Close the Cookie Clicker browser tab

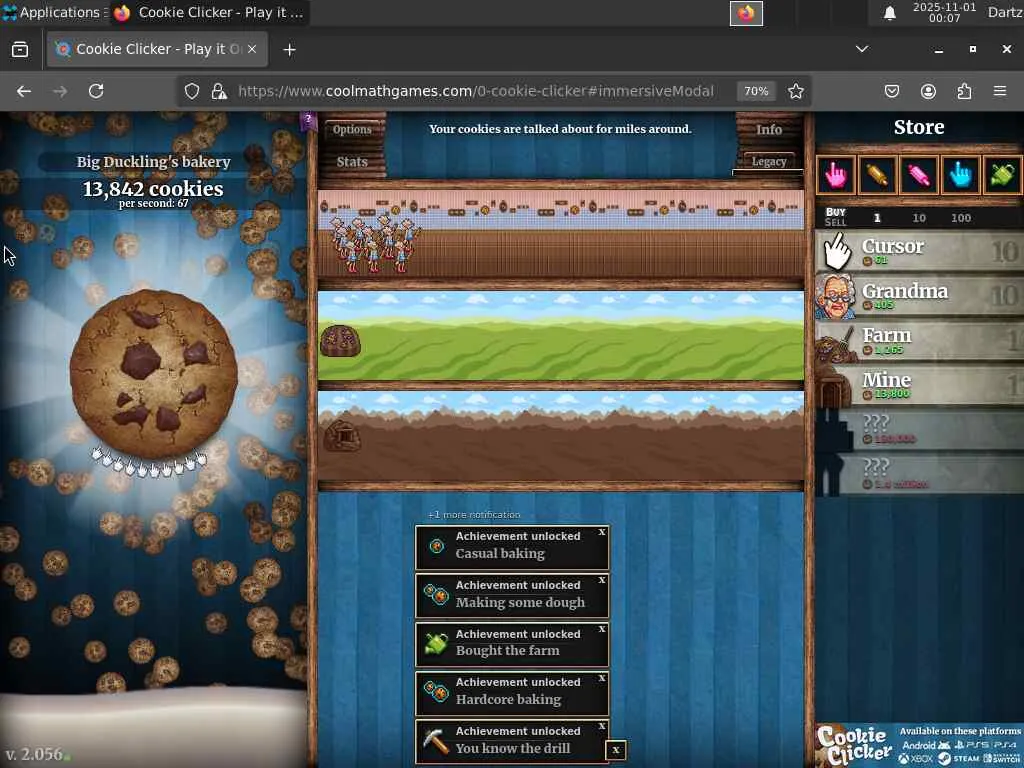click(x=252, y=49)
